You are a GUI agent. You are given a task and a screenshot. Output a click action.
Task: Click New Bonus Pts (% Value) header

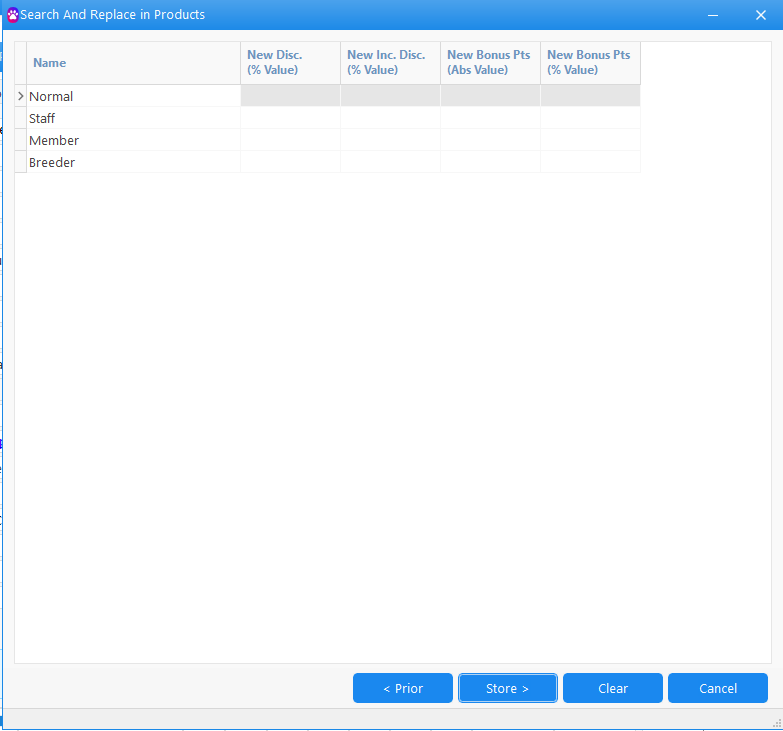(x=590, y=63)
